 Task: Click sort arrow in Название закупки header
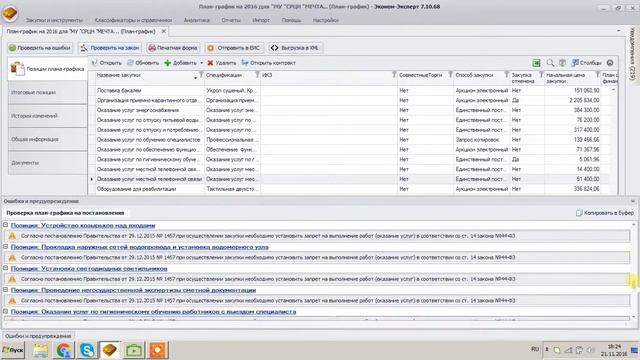coord(195,78)
